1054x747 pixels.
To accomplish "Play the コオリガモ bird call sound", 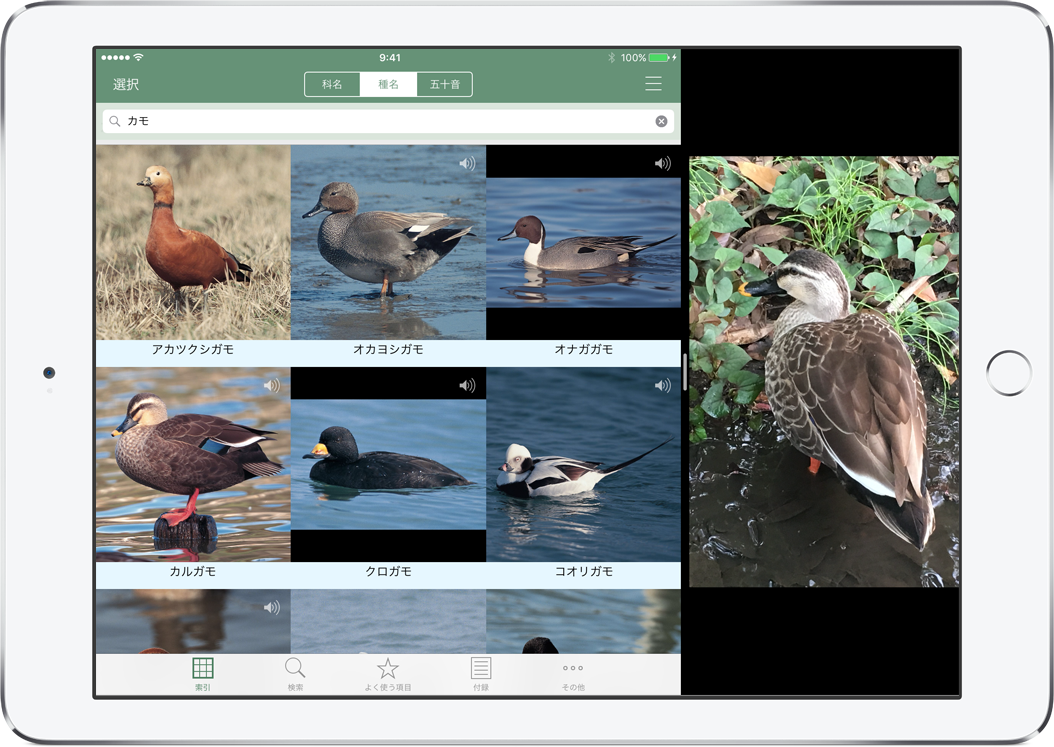I will [x=663, y=385].
